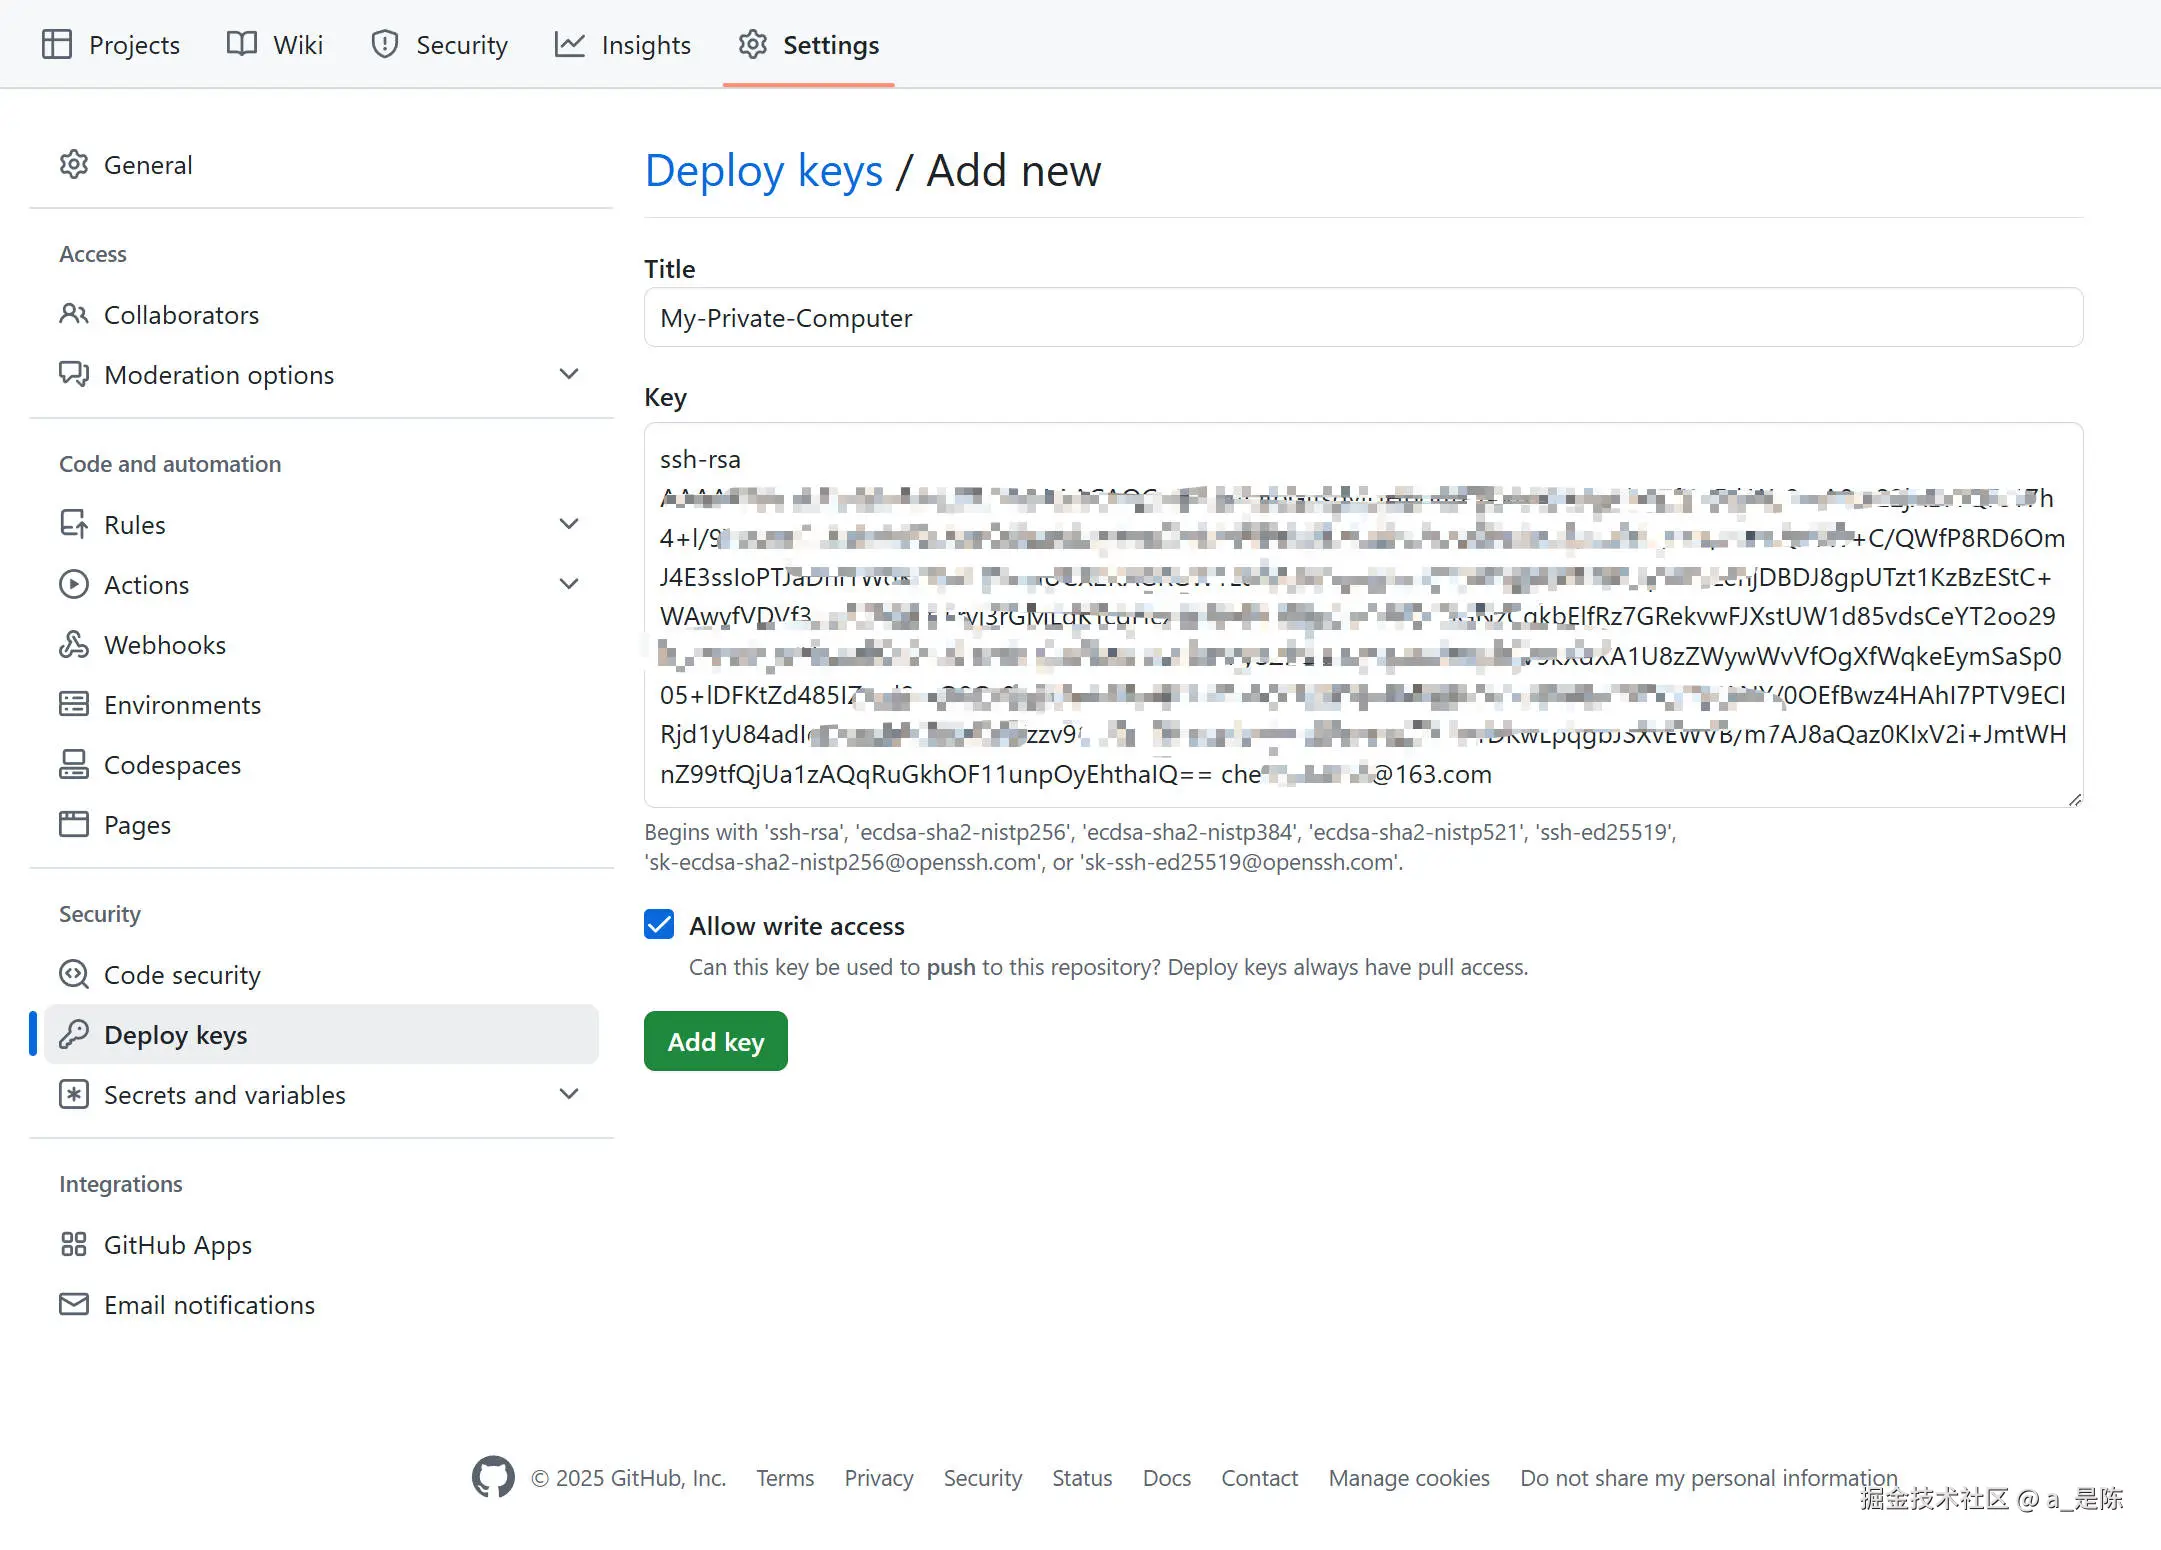Switch to the Insights tab
The height and width of the screenshot is (1550, 2161).
click(623, 45)
